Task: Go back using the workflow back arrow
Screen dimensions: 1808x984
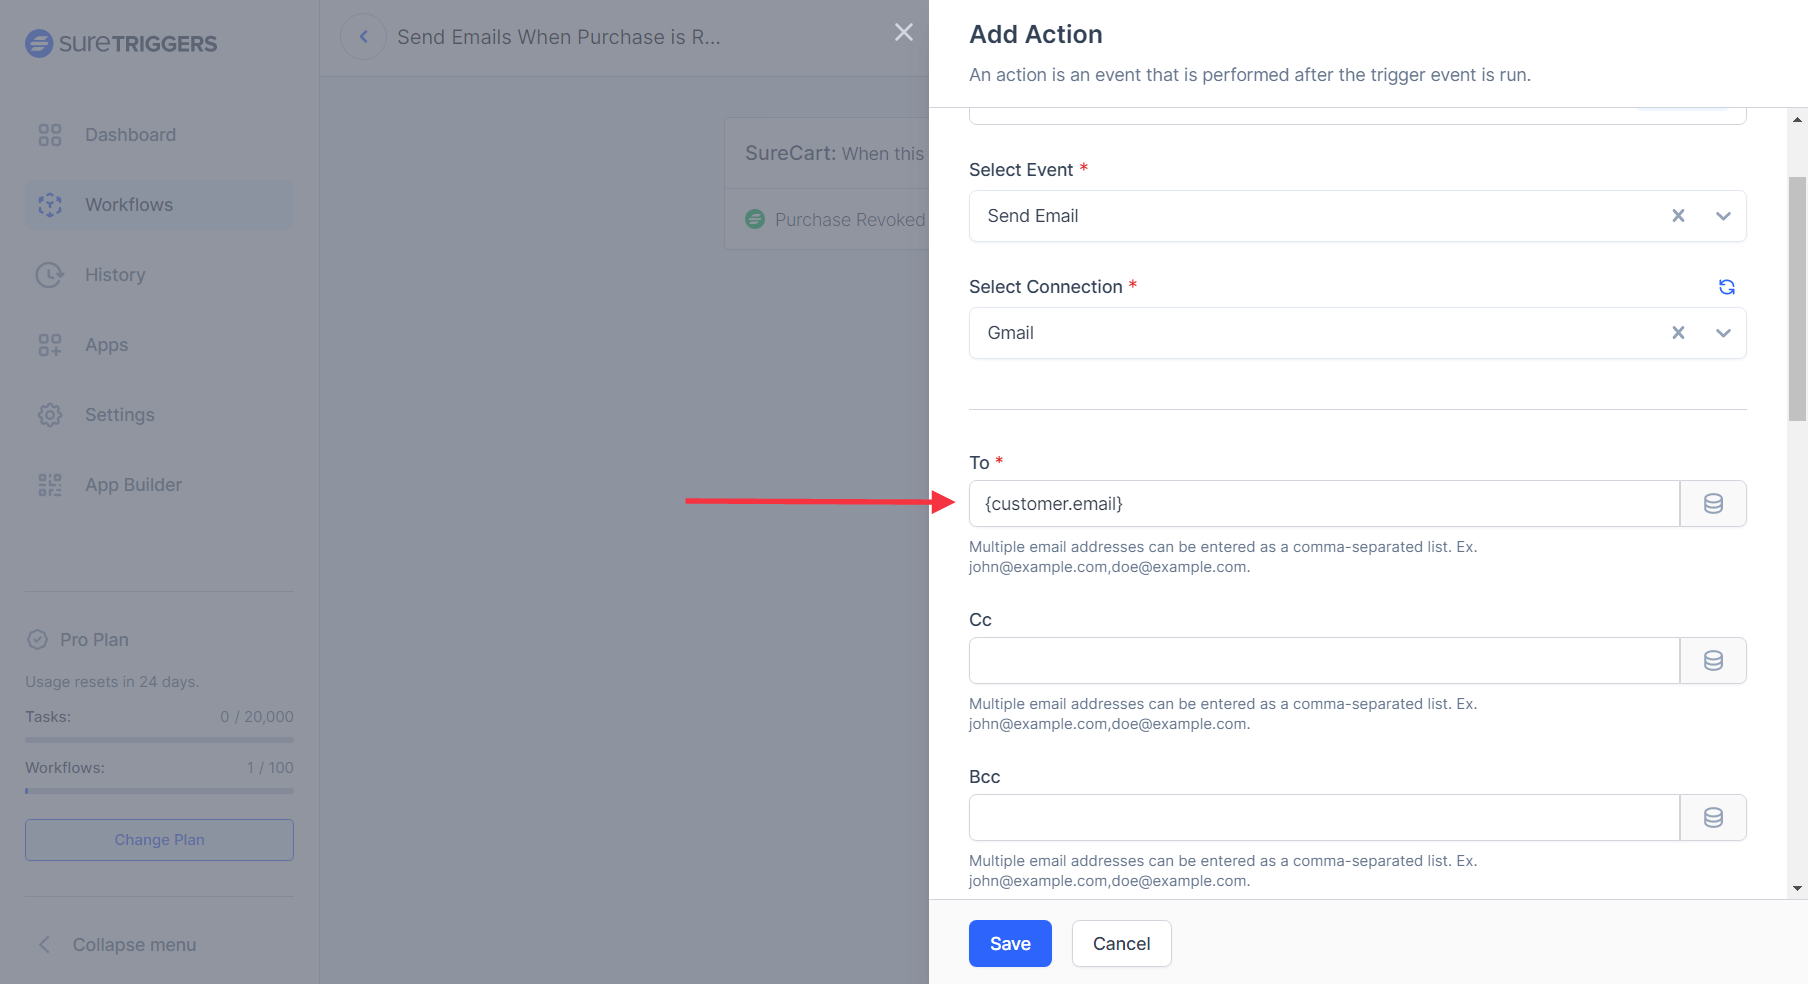Action: (364, 37)
